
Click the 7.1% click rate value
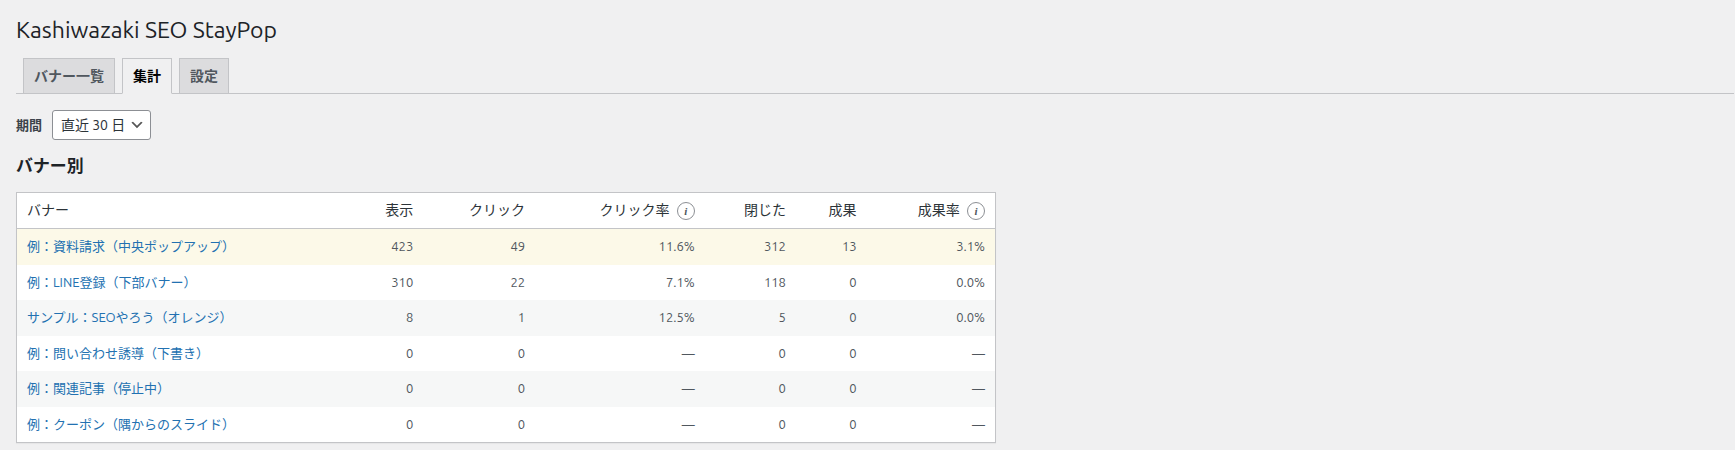click(680, 283)
